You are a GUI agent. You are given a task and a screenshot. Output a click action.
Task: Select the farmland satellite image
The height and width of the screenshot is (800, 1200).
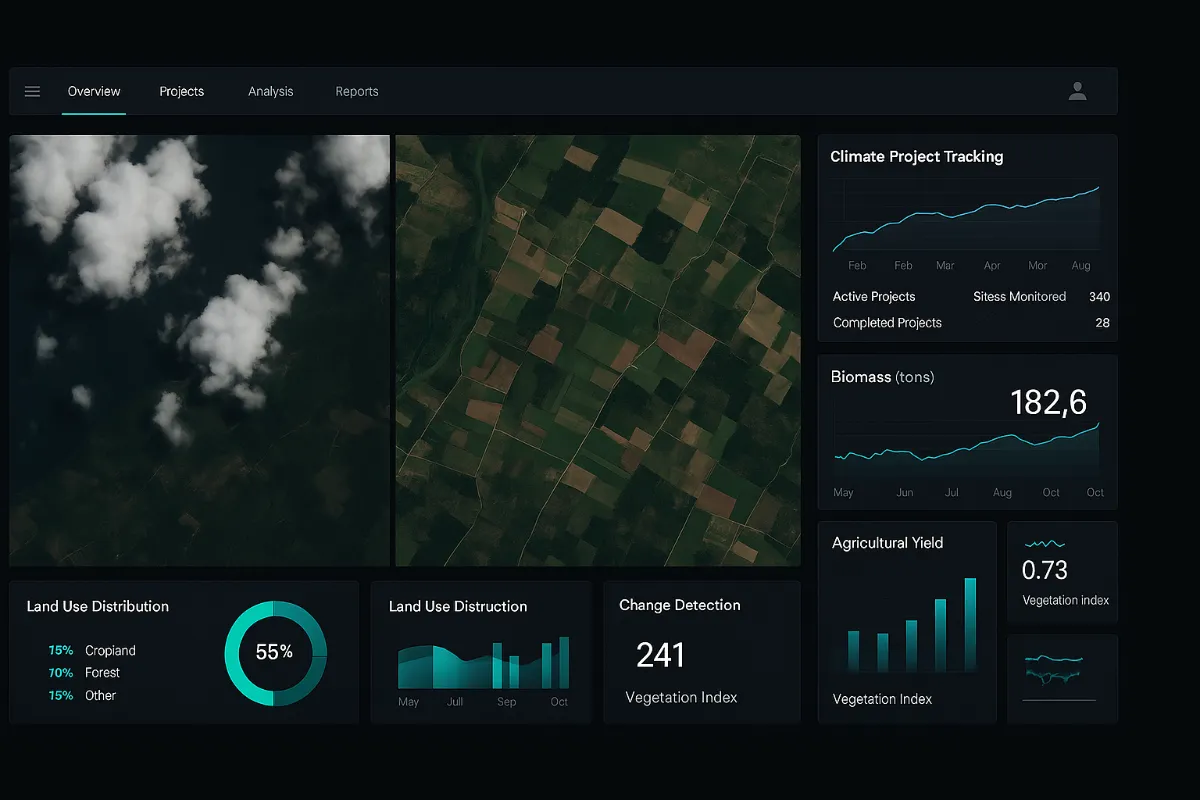[598, 350]
